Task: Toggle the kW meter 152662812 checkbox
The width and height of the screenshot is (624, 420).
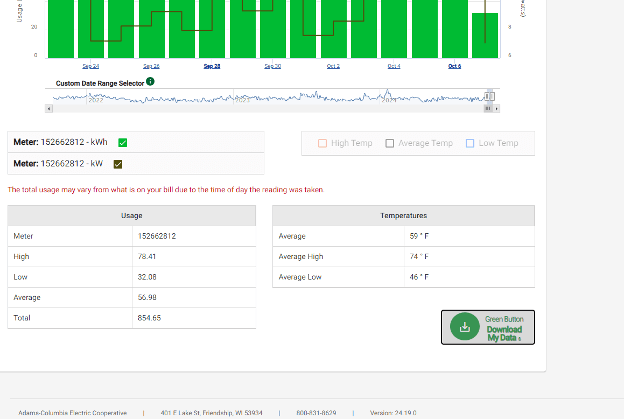Action: (x=118, y=164)
